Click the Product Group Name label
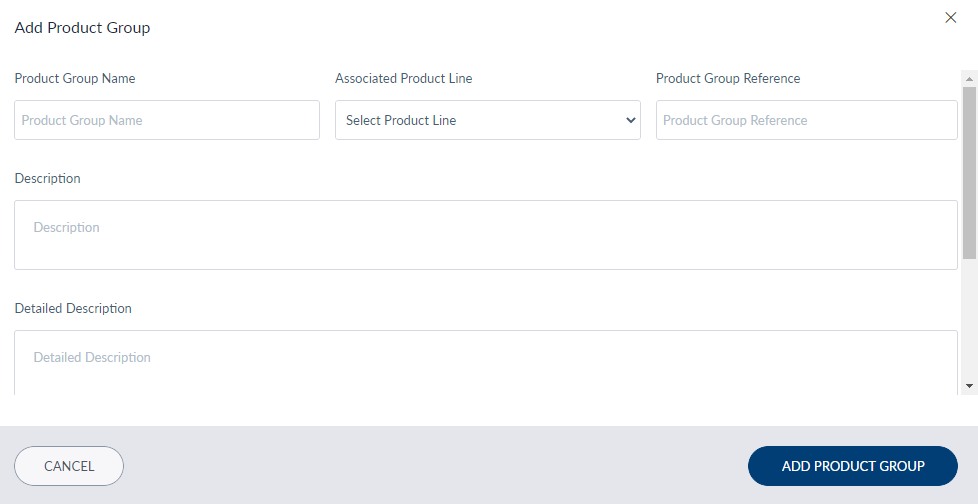This screenshot has height=504, width=978. pyautogui.click(x=75, y=78)
